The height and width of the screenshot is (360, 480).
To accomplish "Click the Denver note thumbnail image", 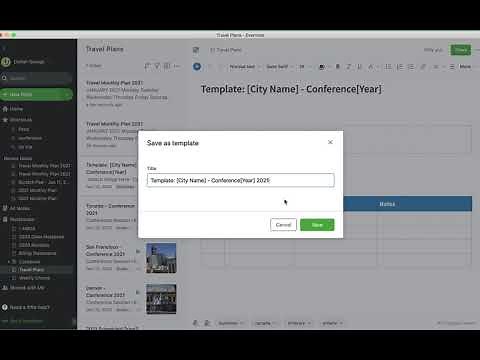I will coord(161,299).
